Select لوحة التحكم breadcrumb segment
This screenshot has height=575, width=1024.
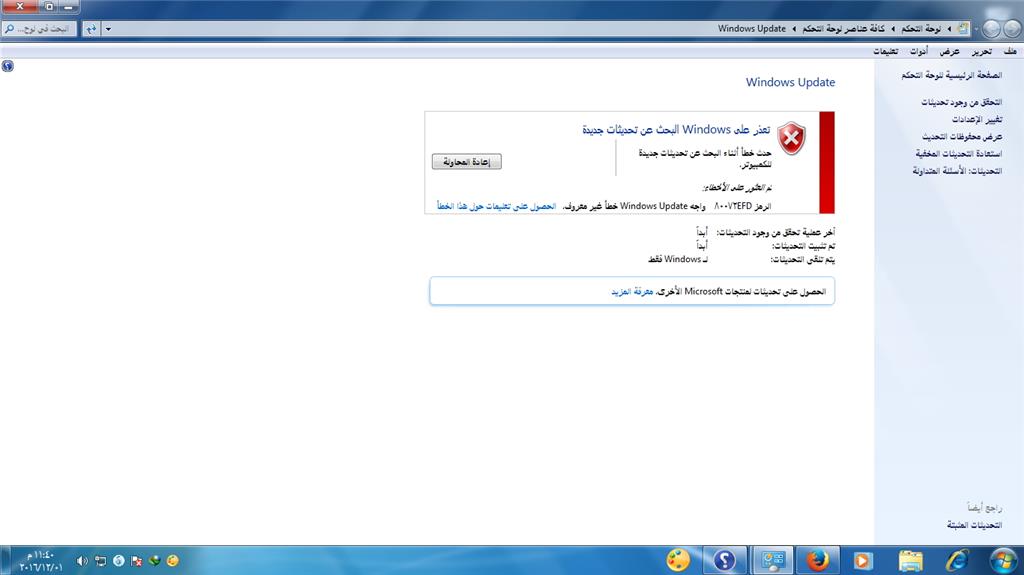click(x=921, y=29)
